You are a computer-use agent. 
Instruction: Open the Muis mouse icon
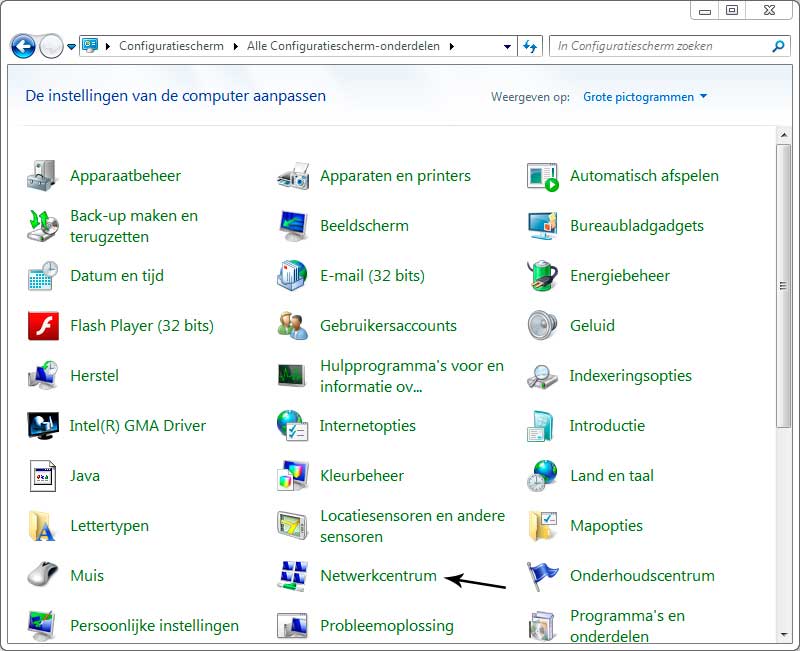point(42,574)
